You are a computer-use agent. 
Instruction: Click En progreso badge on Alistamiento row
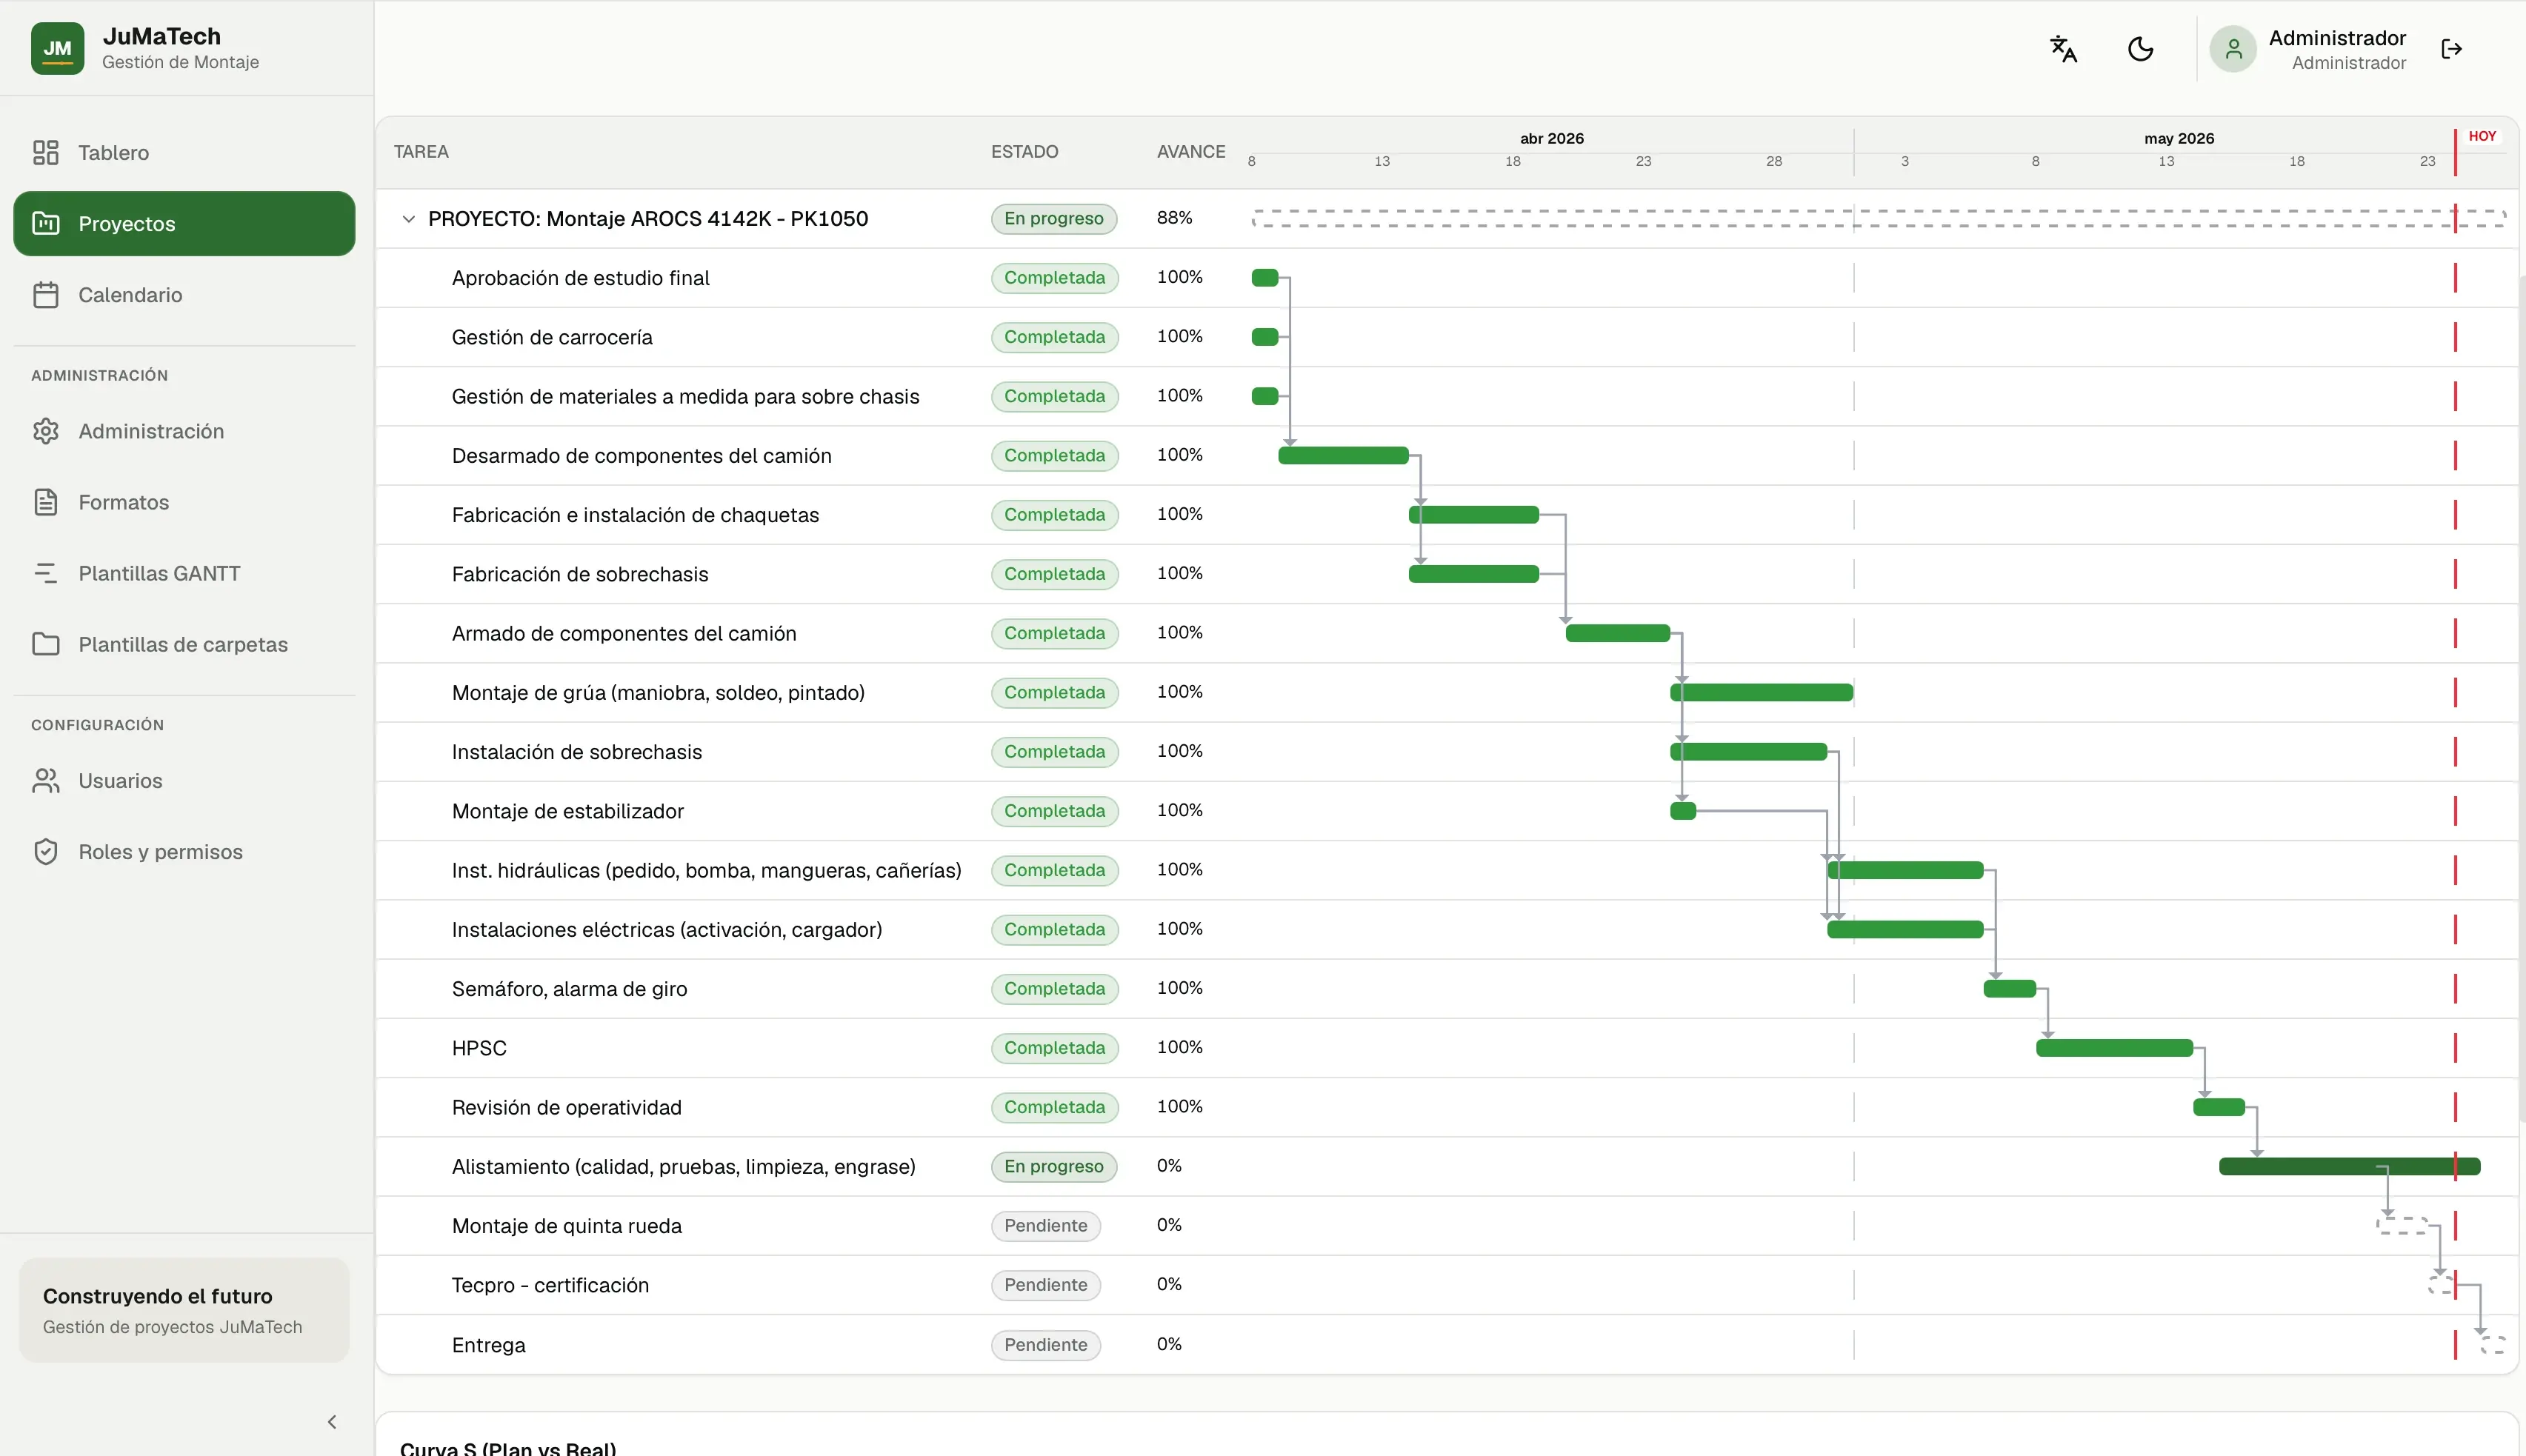[x=1054, y=1166]
